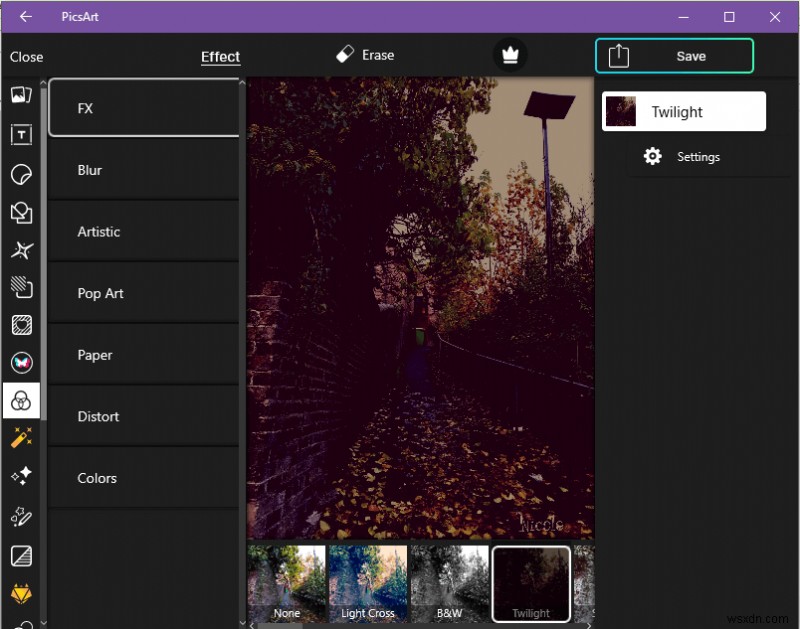Apply the Light Cross effect thumbnail

coord(368,584)
